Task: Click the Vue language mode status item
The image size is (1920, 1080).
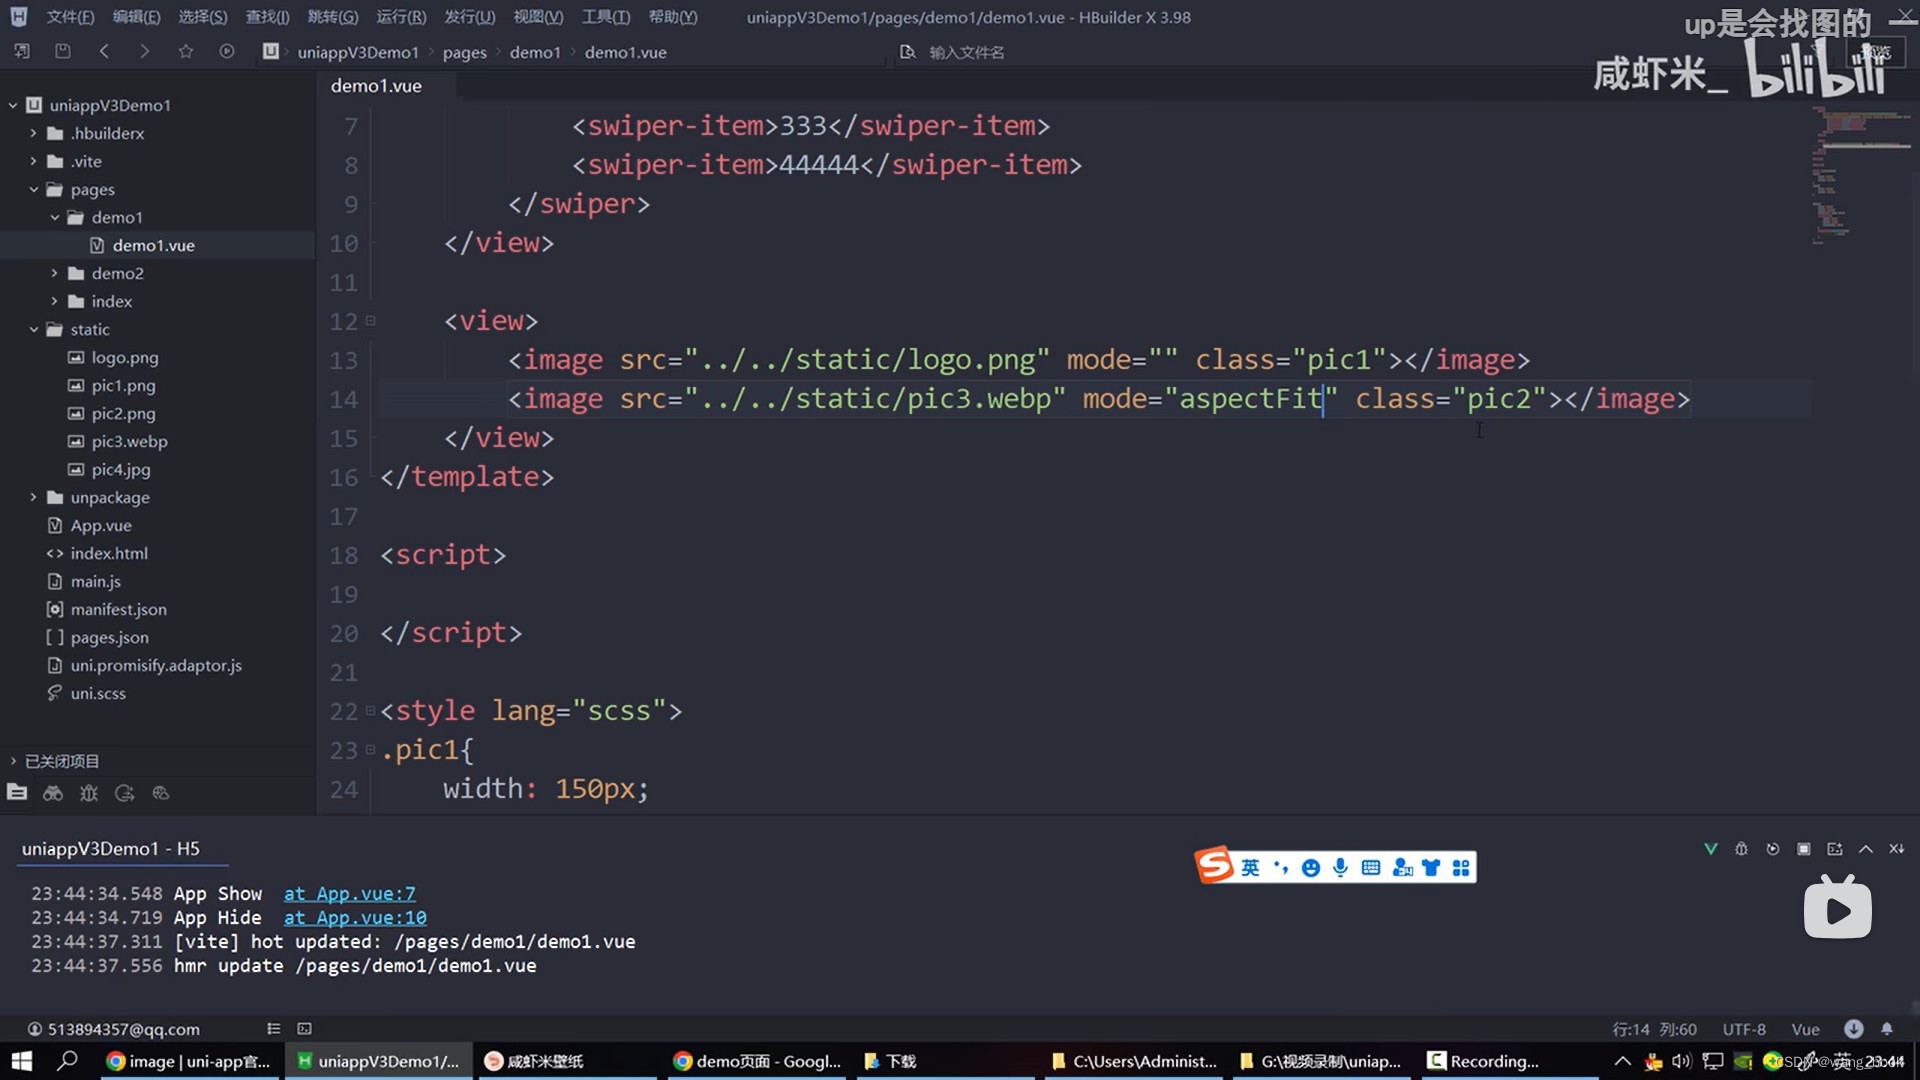Action: click(x=1805, y=1029)
